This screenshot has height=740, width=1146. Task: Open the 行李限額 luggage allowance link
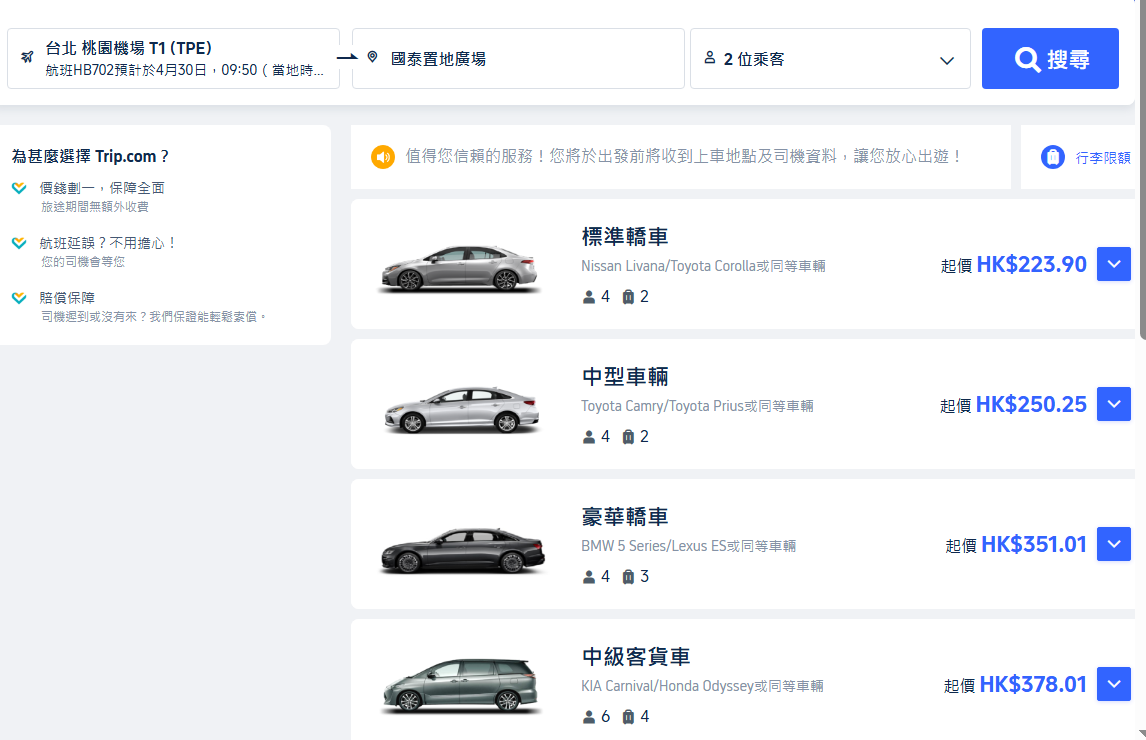pos(1102,157)
